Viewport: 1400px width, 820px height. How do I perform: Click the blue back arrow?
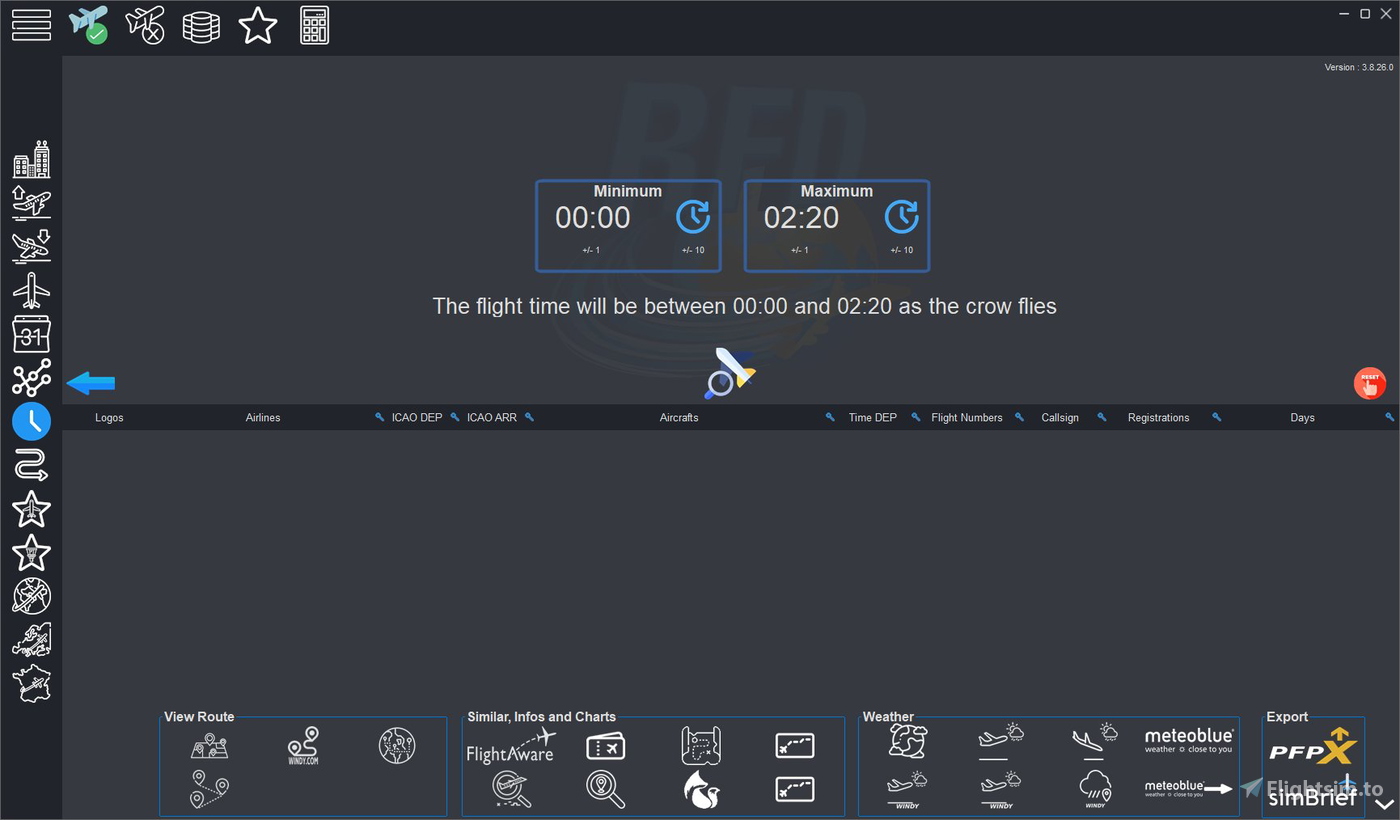89,382
